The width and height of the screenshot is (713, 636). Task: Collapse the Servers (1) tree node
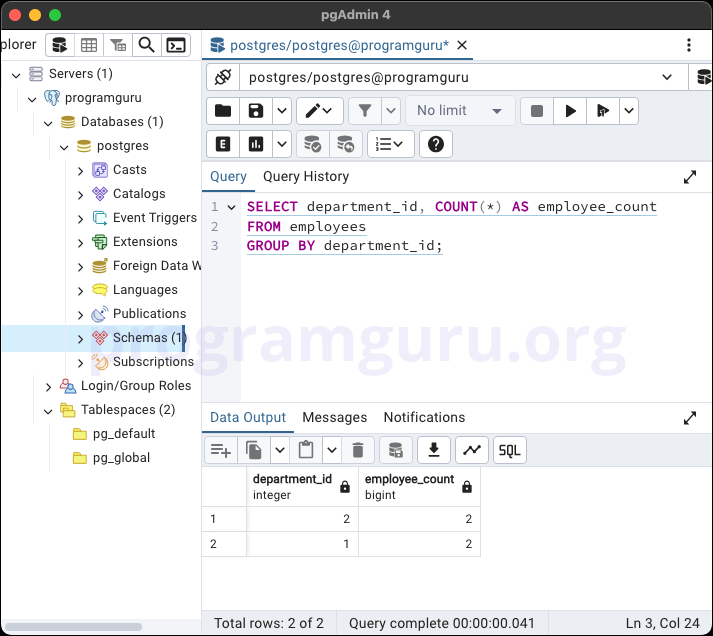[x=16, y=75]
